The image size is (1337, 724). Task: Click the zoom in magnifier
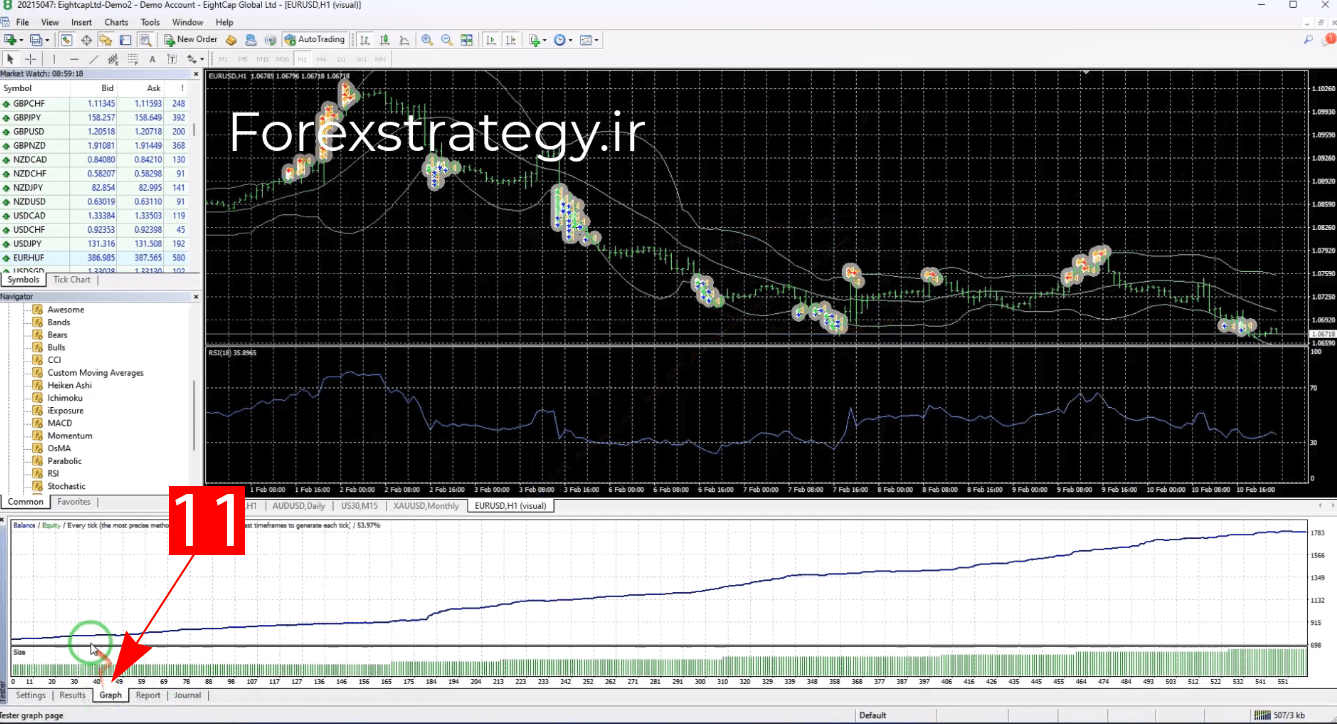[427, 40]
